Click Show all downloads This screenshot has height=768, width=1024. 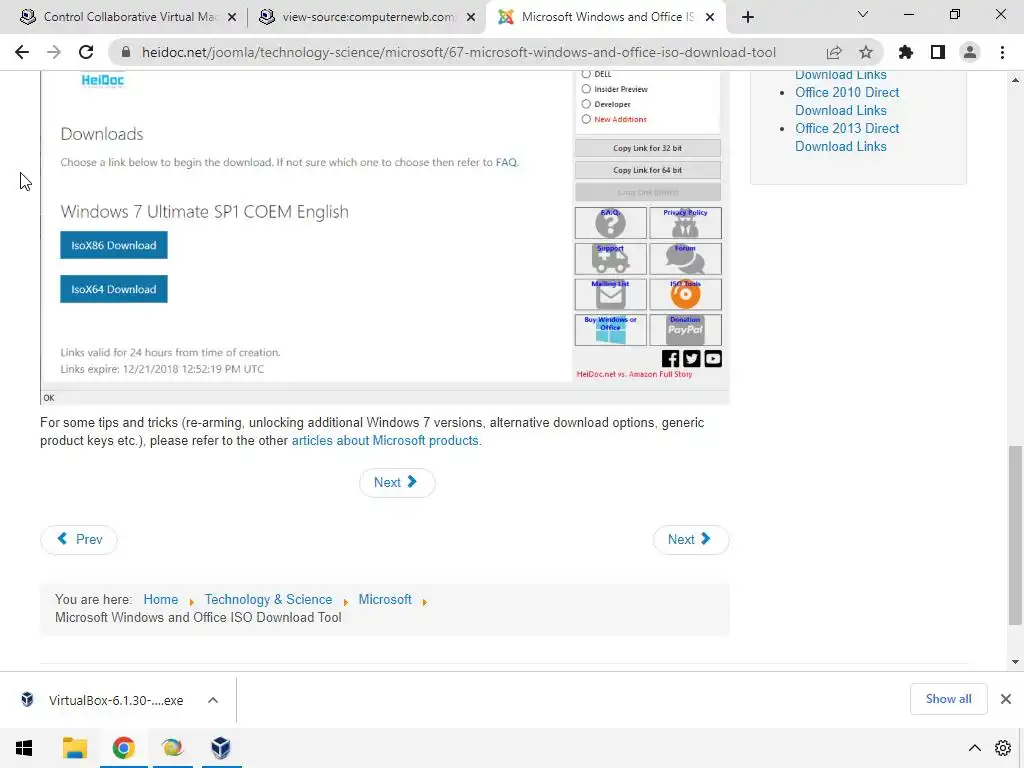tap(948, 699)
